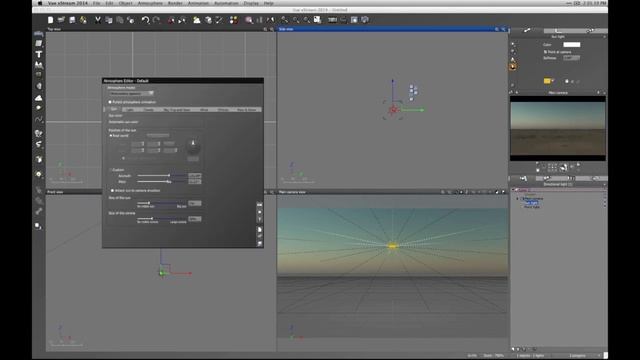Collapse the Layer 1 tree node

tap(514, 190)
